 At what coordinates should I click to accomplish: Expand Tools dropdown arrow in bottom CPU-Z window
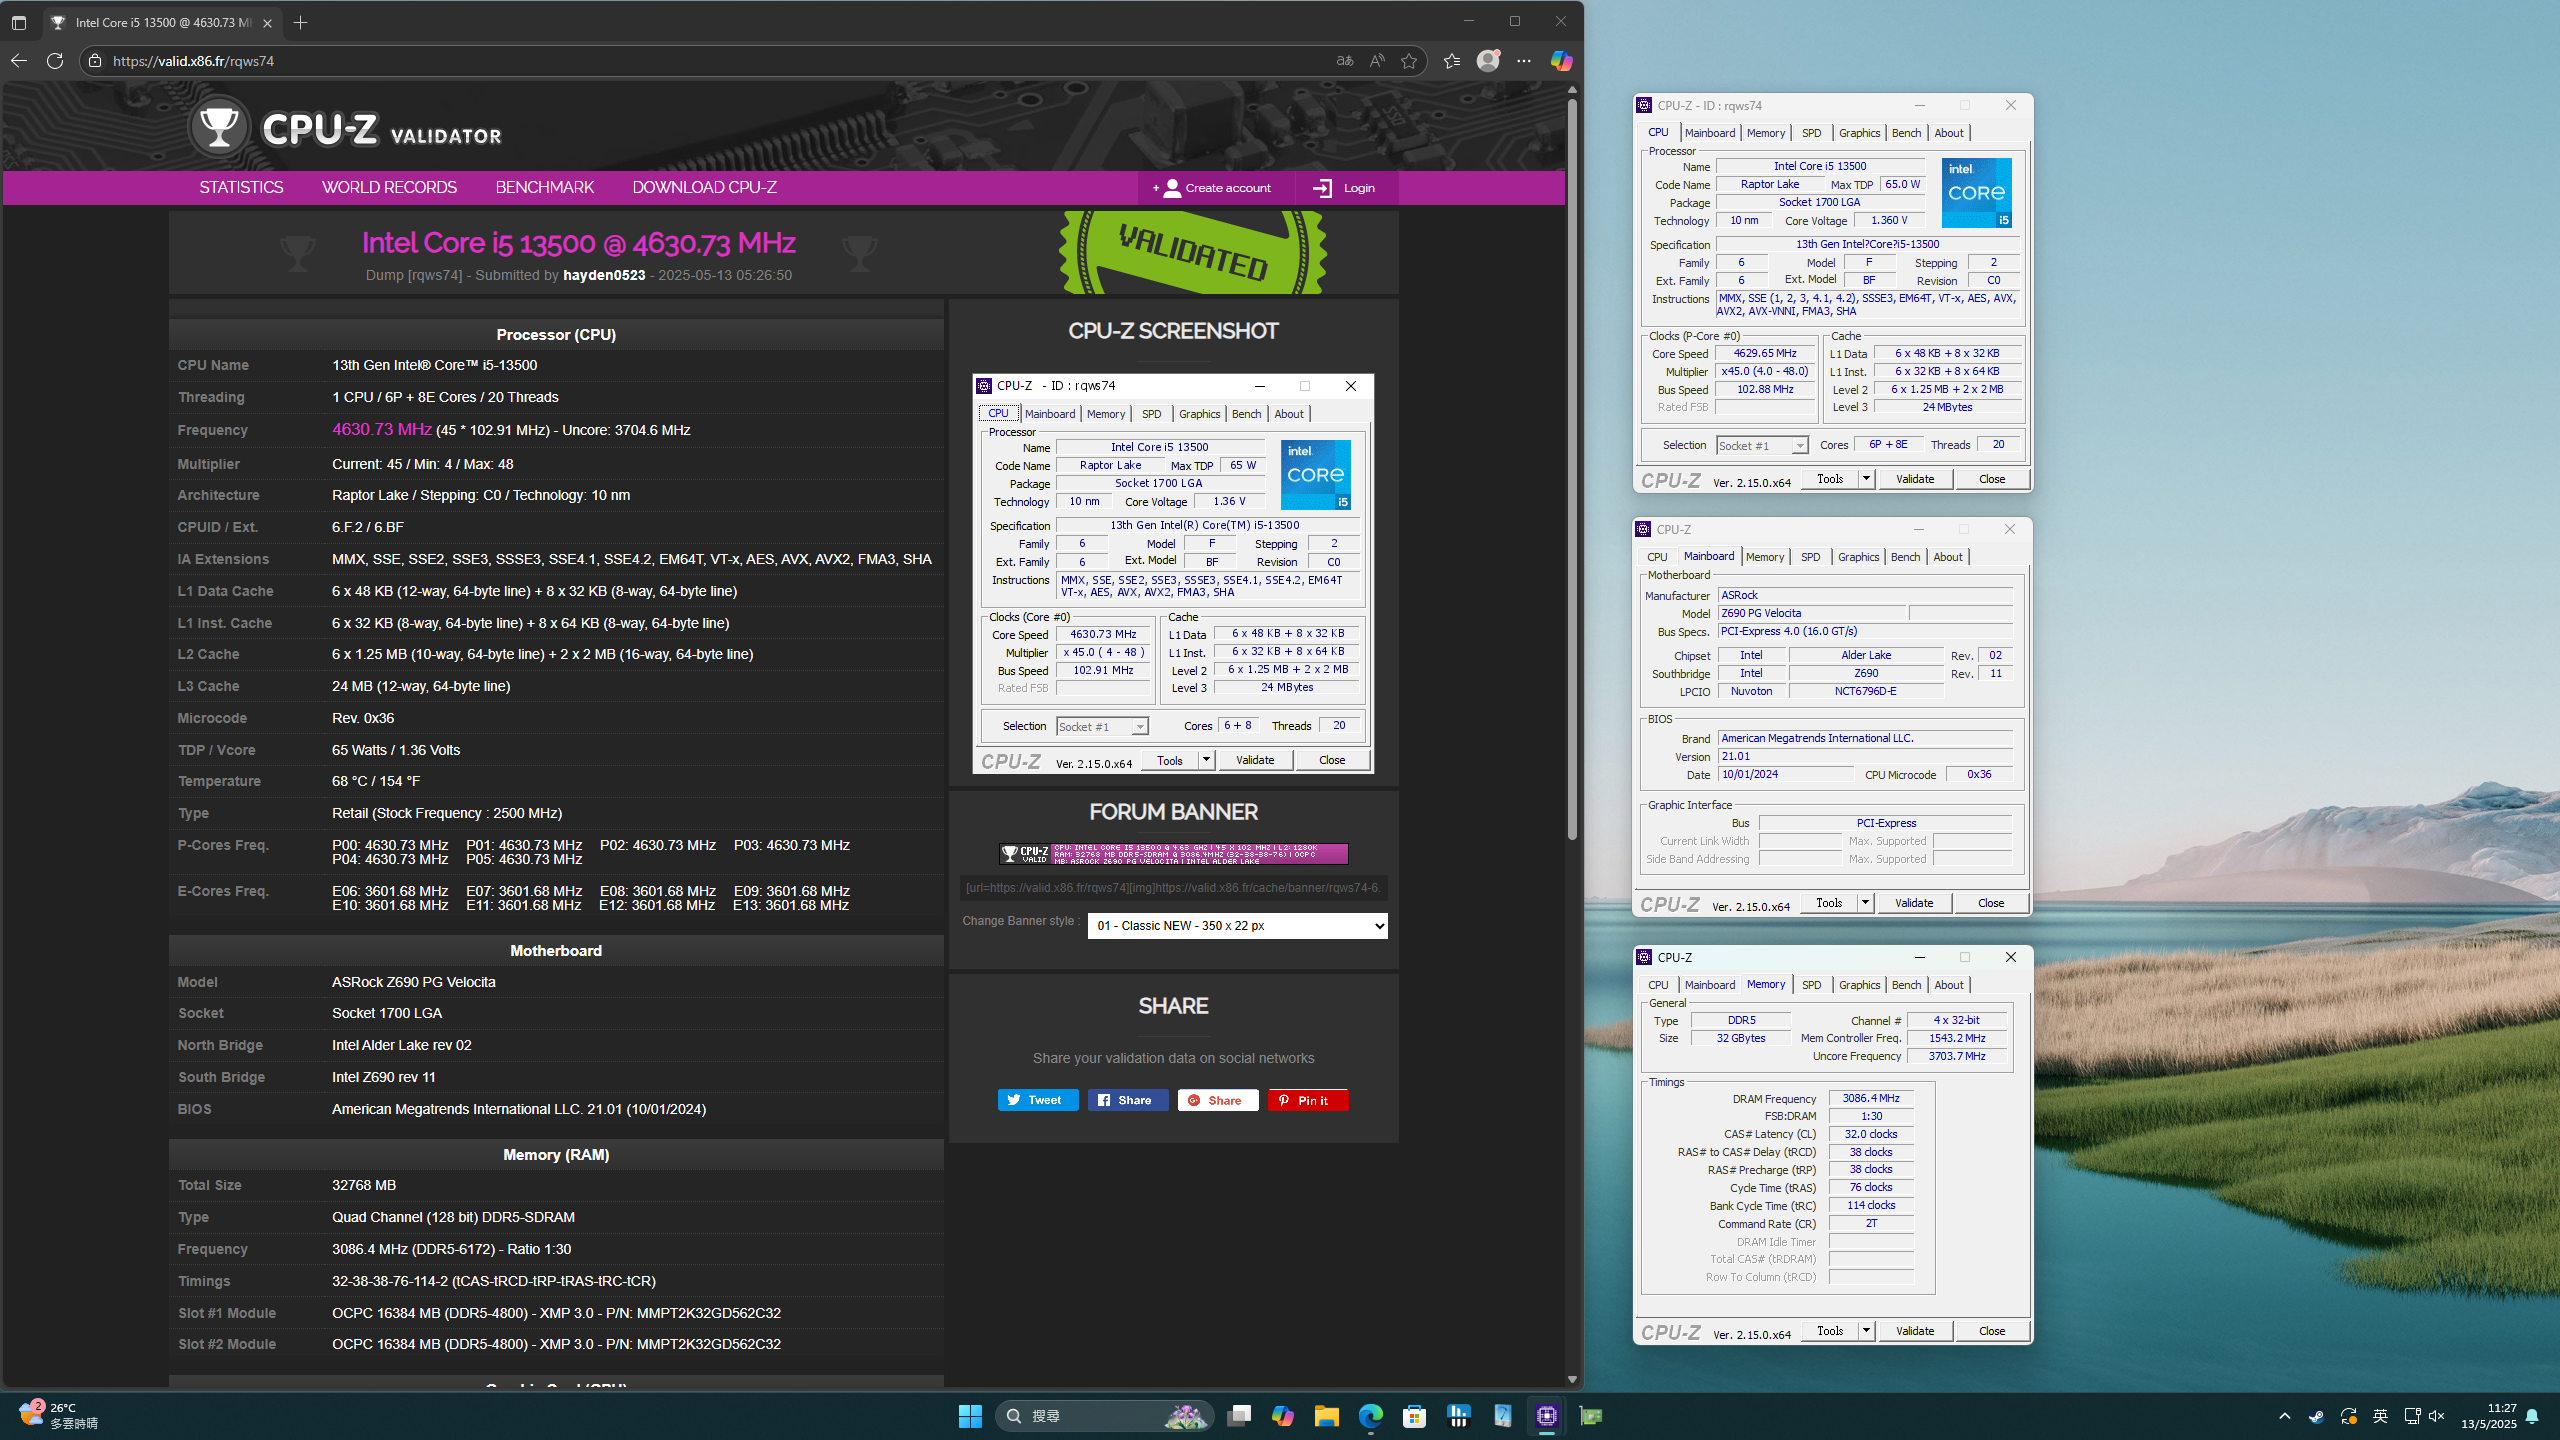[x=1866, y=1331]
